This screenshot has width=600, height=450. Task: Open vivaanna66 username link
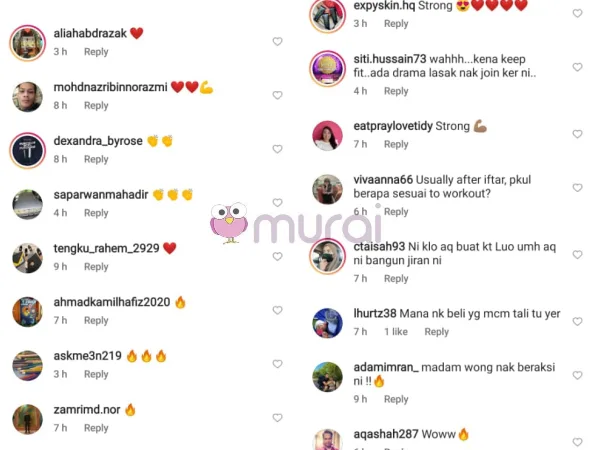pyautogui.click(x=383, y=179)
